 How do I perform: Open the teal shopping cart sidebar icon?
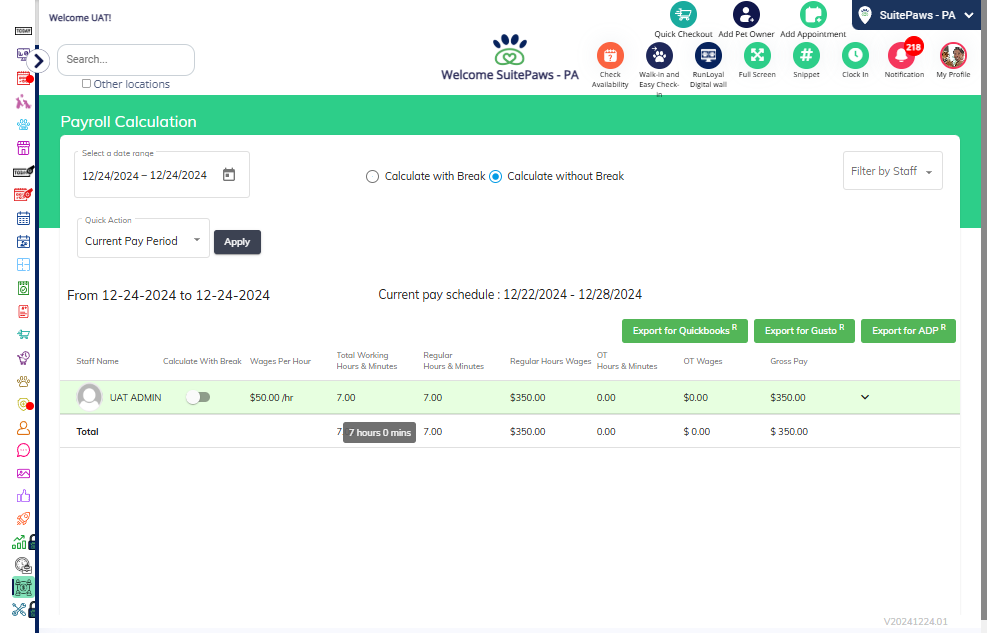point(23,335)
